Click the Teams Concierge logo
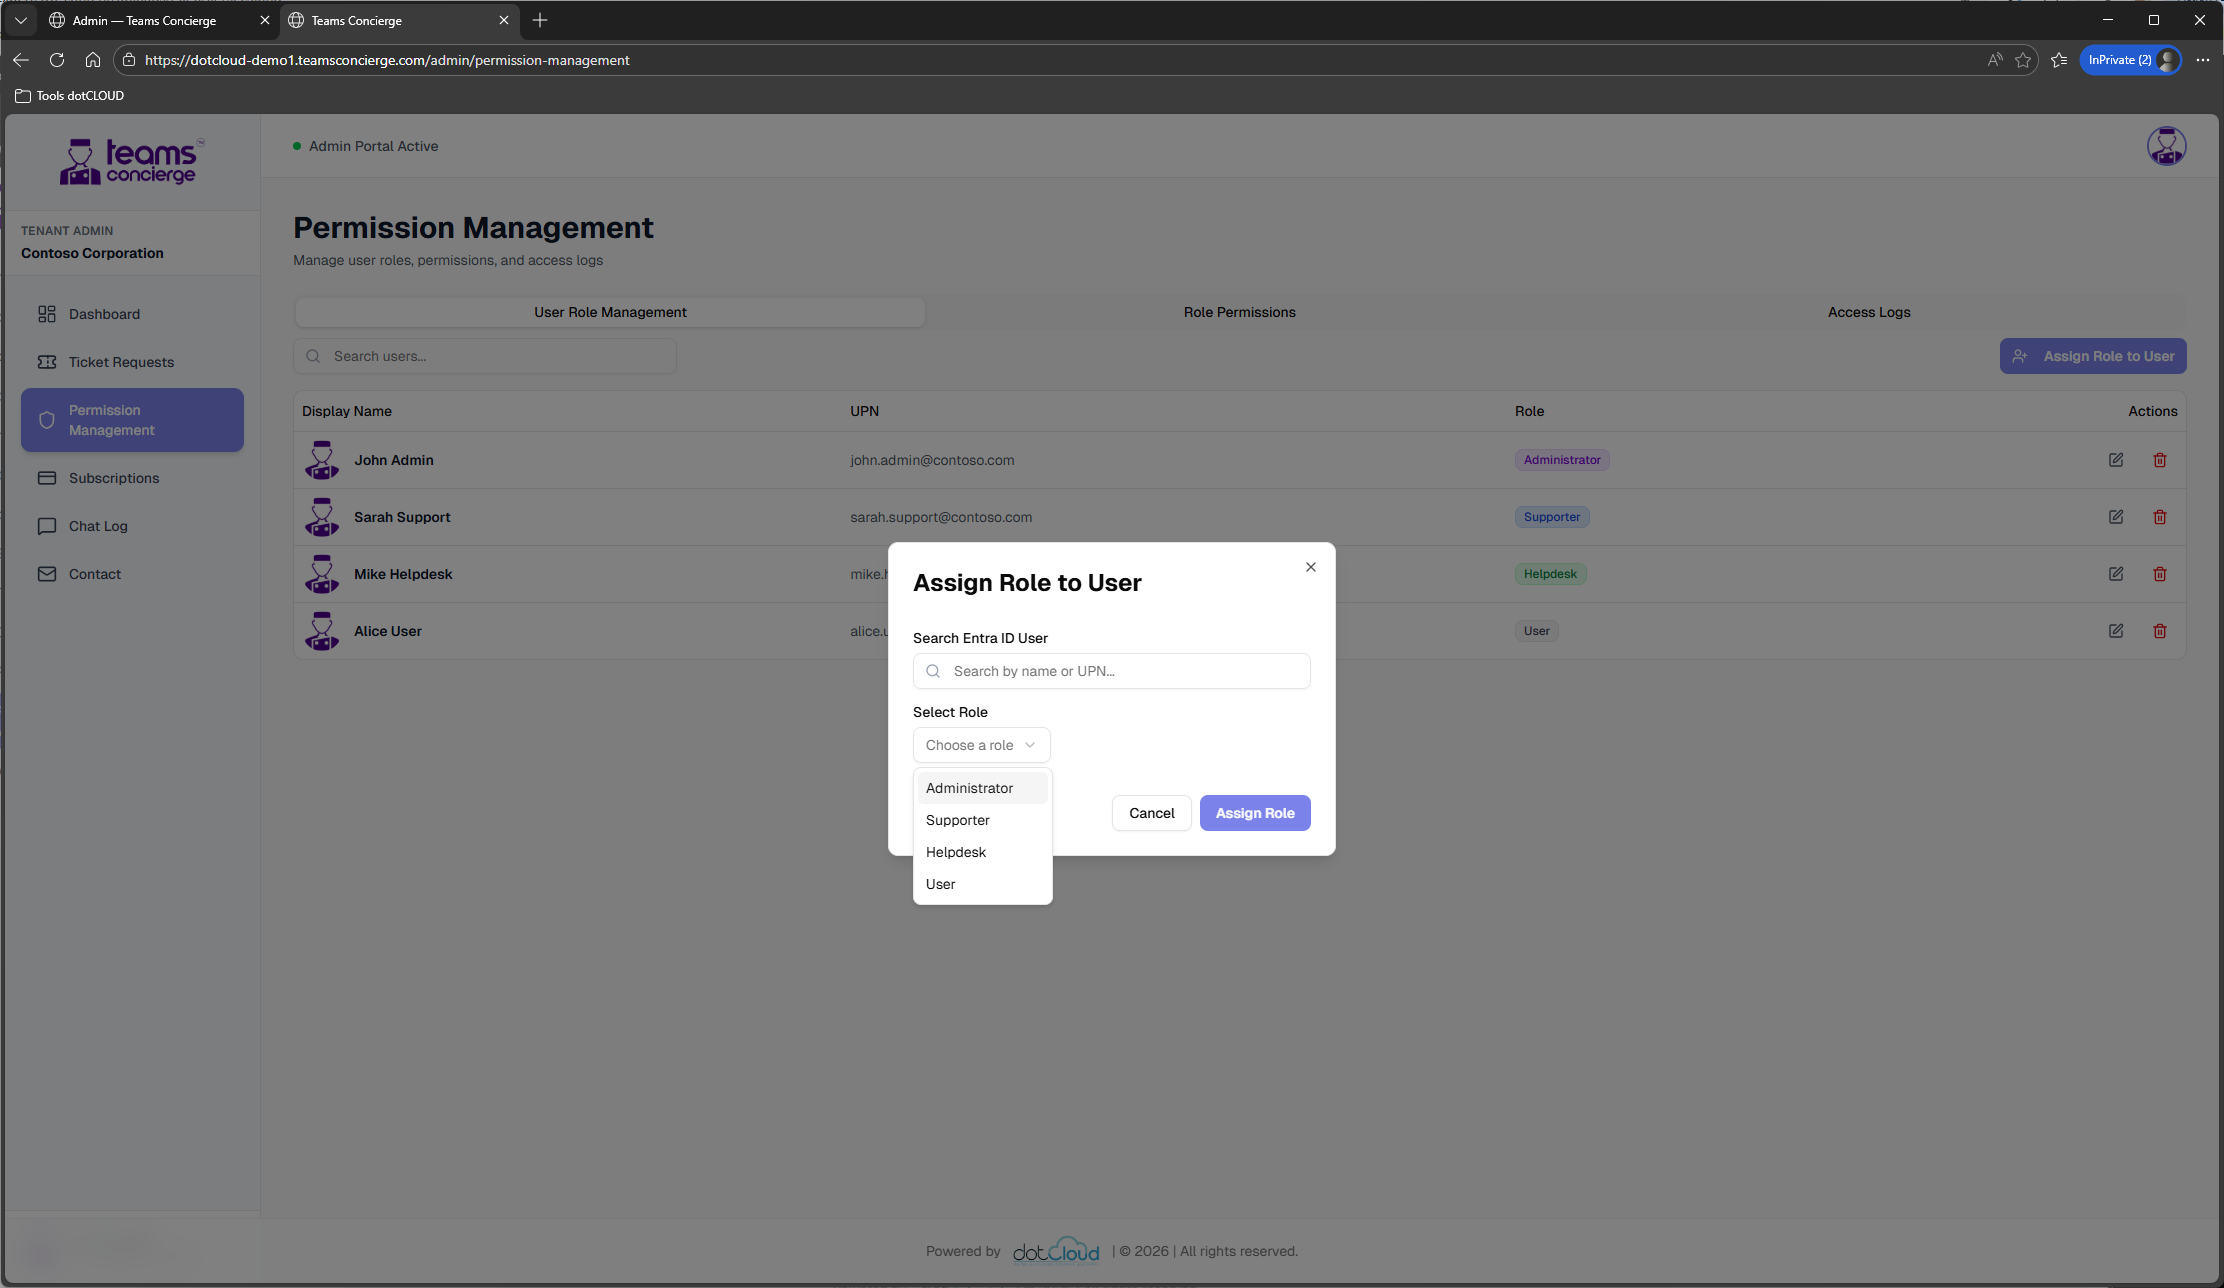This screenshot has width=2224, height=1288. pyautogui.click(x=131, y=160)
